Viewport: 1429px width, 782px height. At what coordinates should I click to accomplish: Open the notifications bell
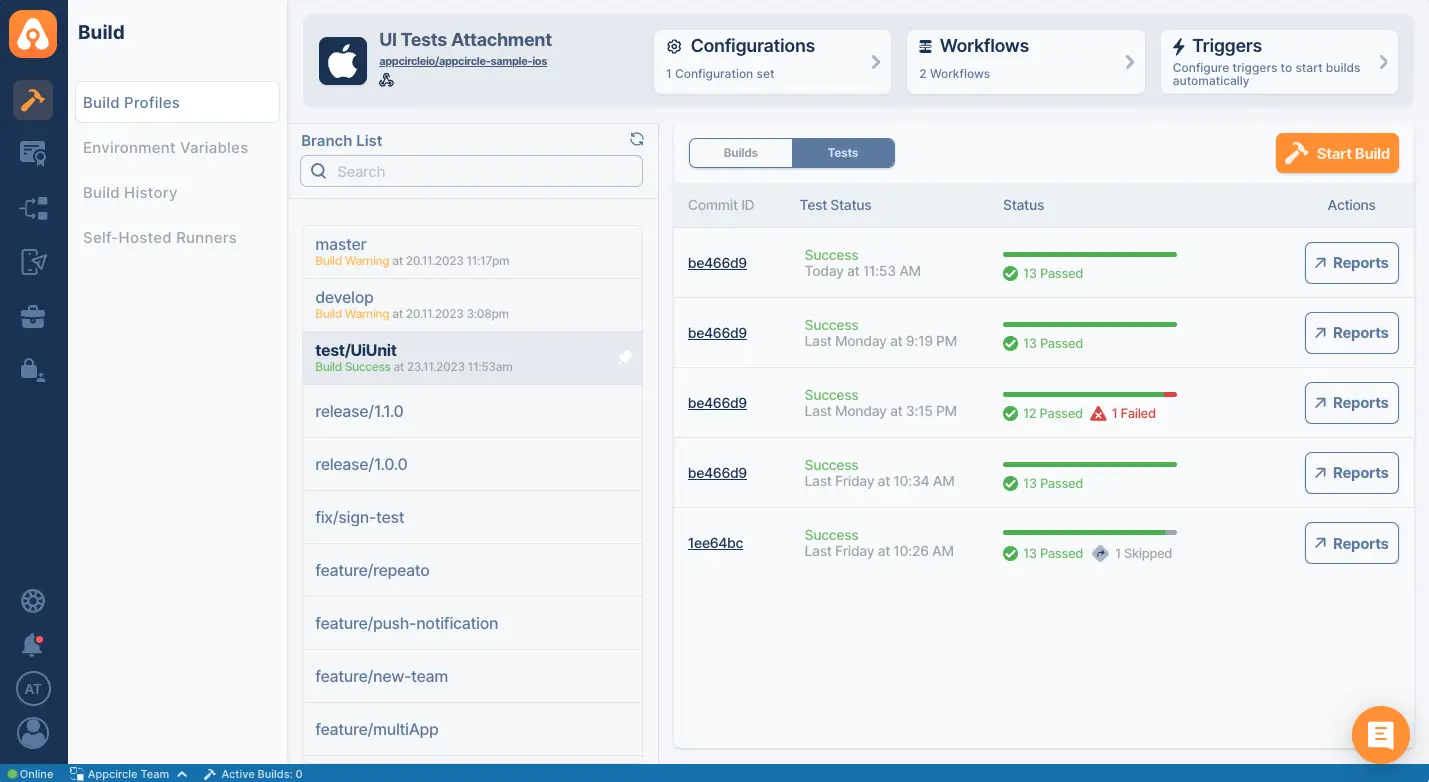(33, 645)
